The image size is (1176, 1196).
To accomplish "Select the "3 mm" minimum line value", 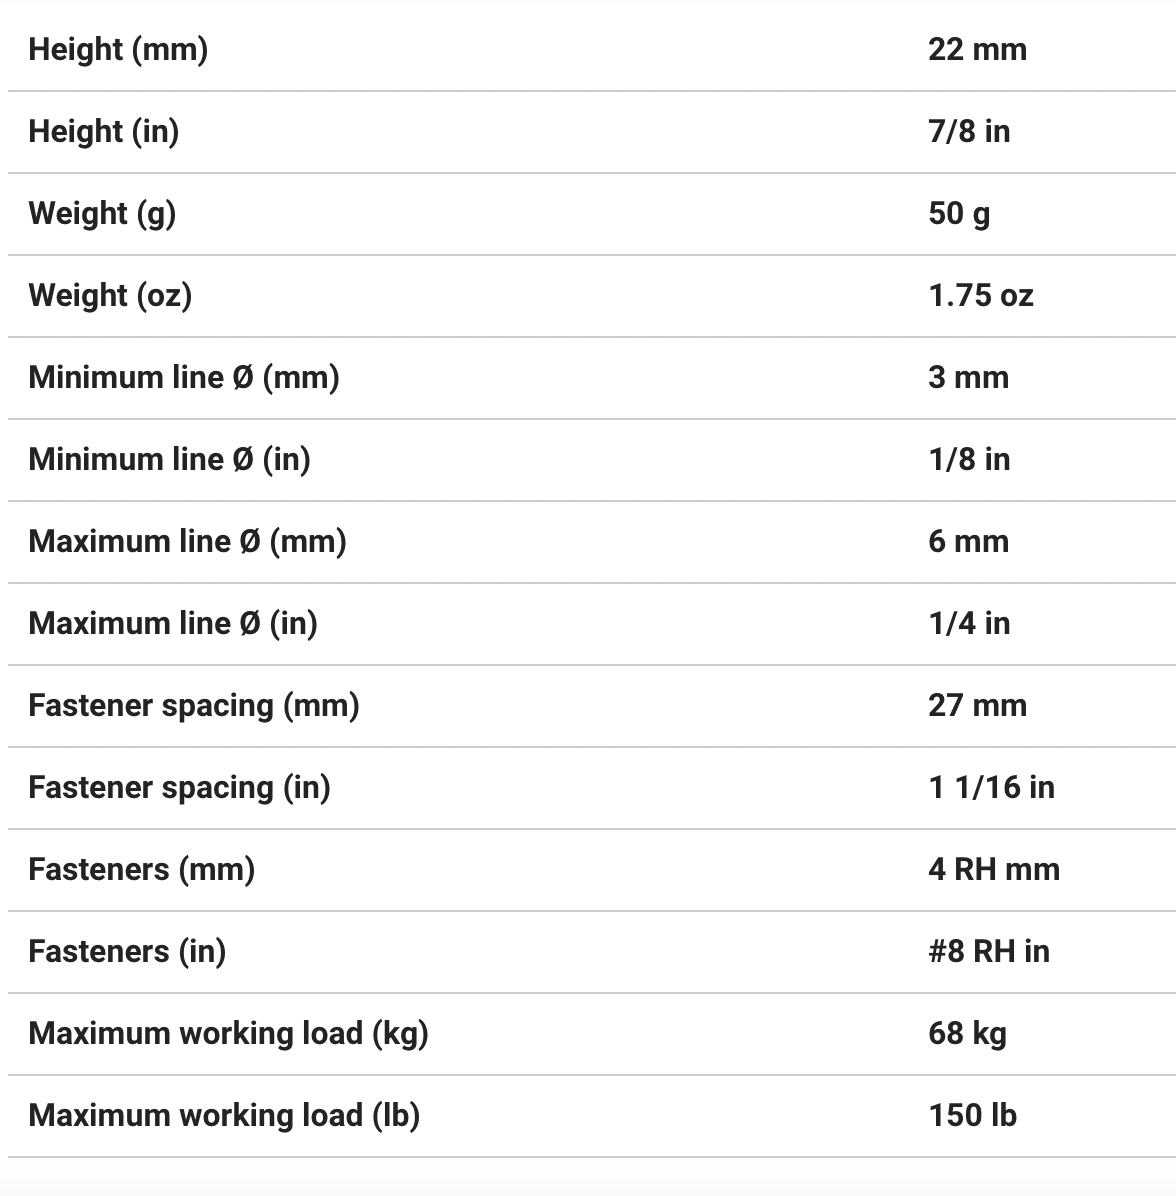I will [968, 377].
